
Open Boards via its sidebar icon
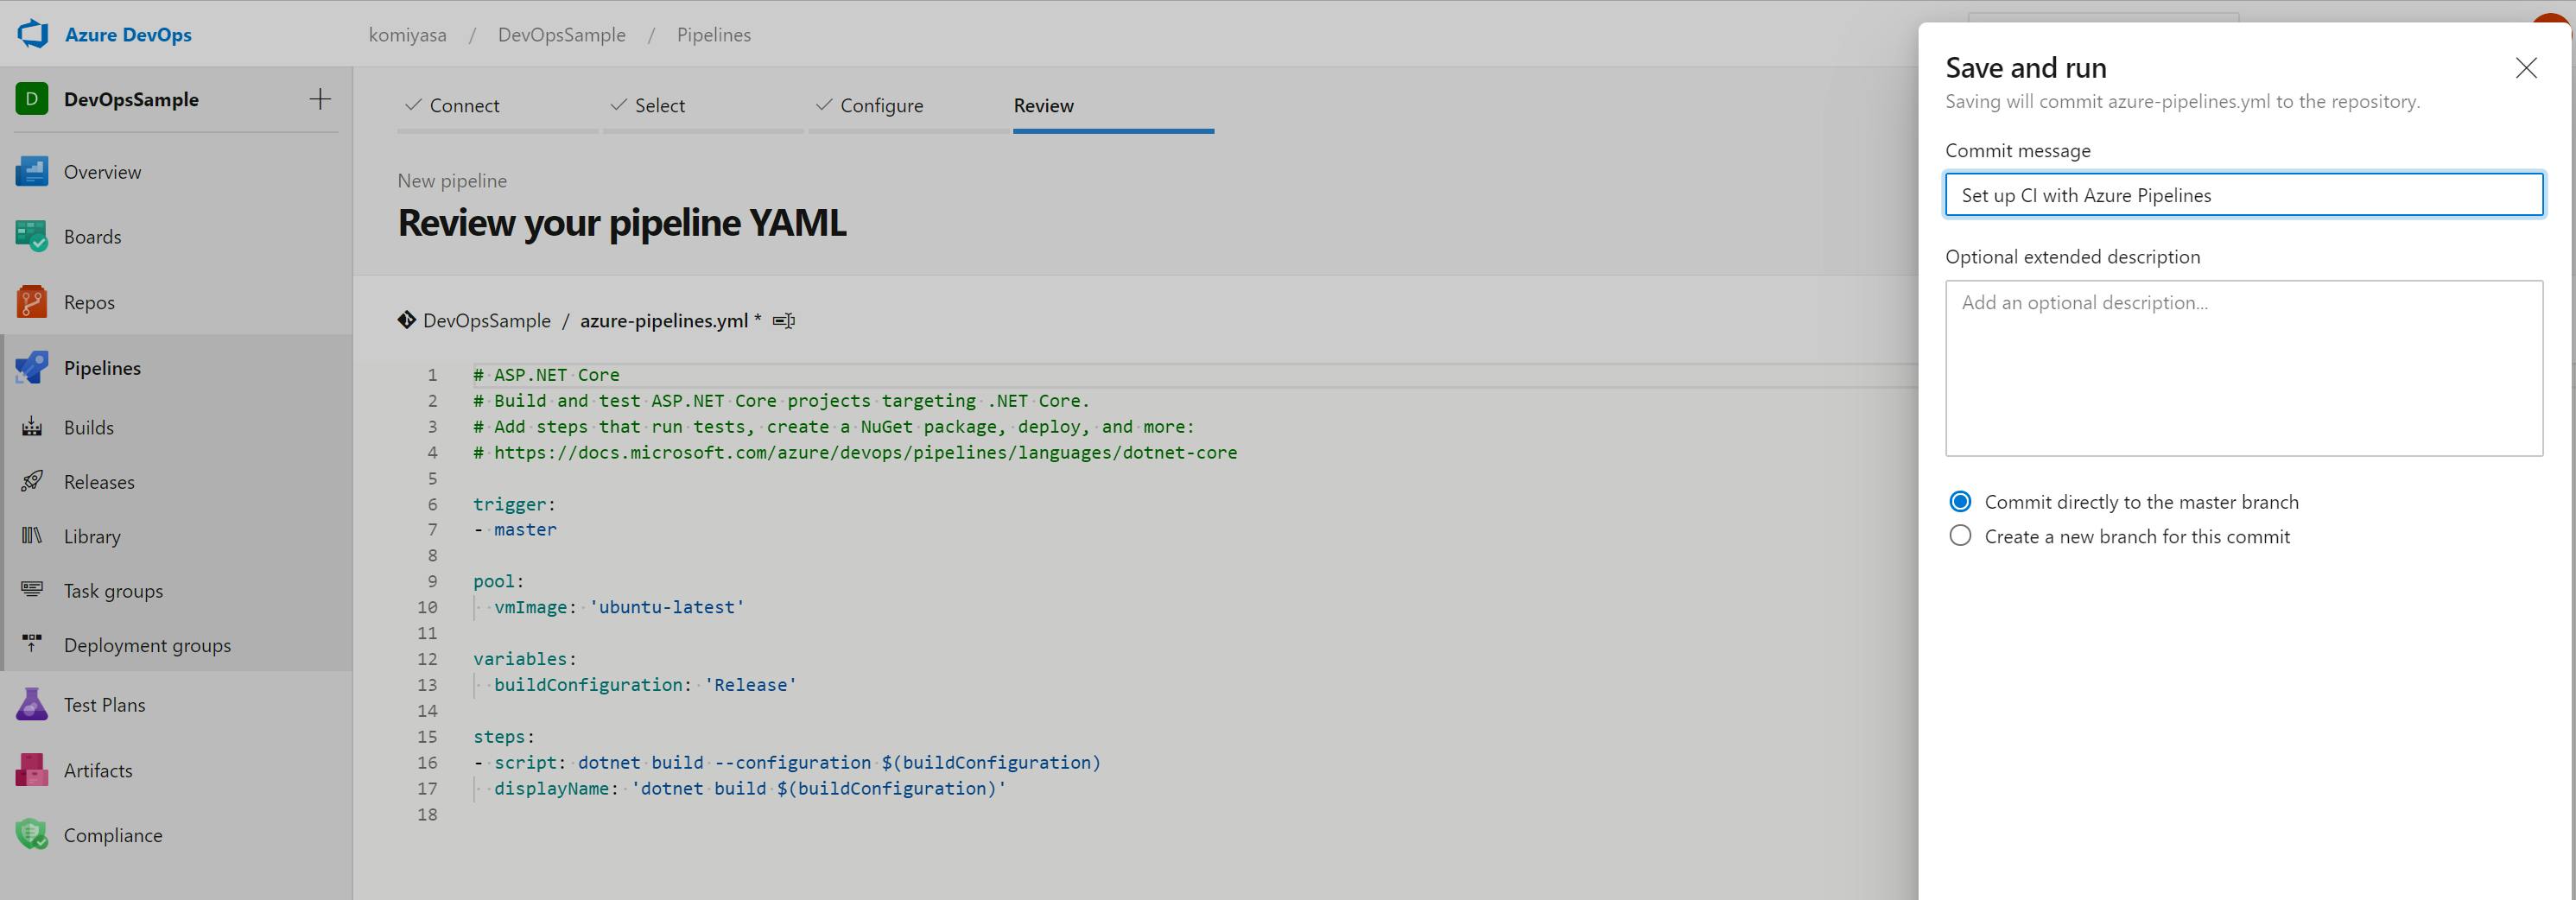click(x=32, y=237)
